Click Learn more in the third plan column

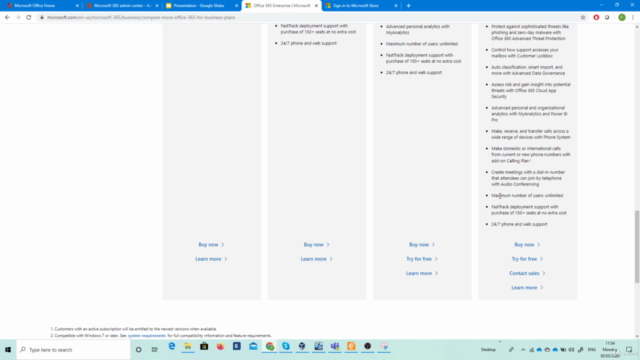point(422,273)
